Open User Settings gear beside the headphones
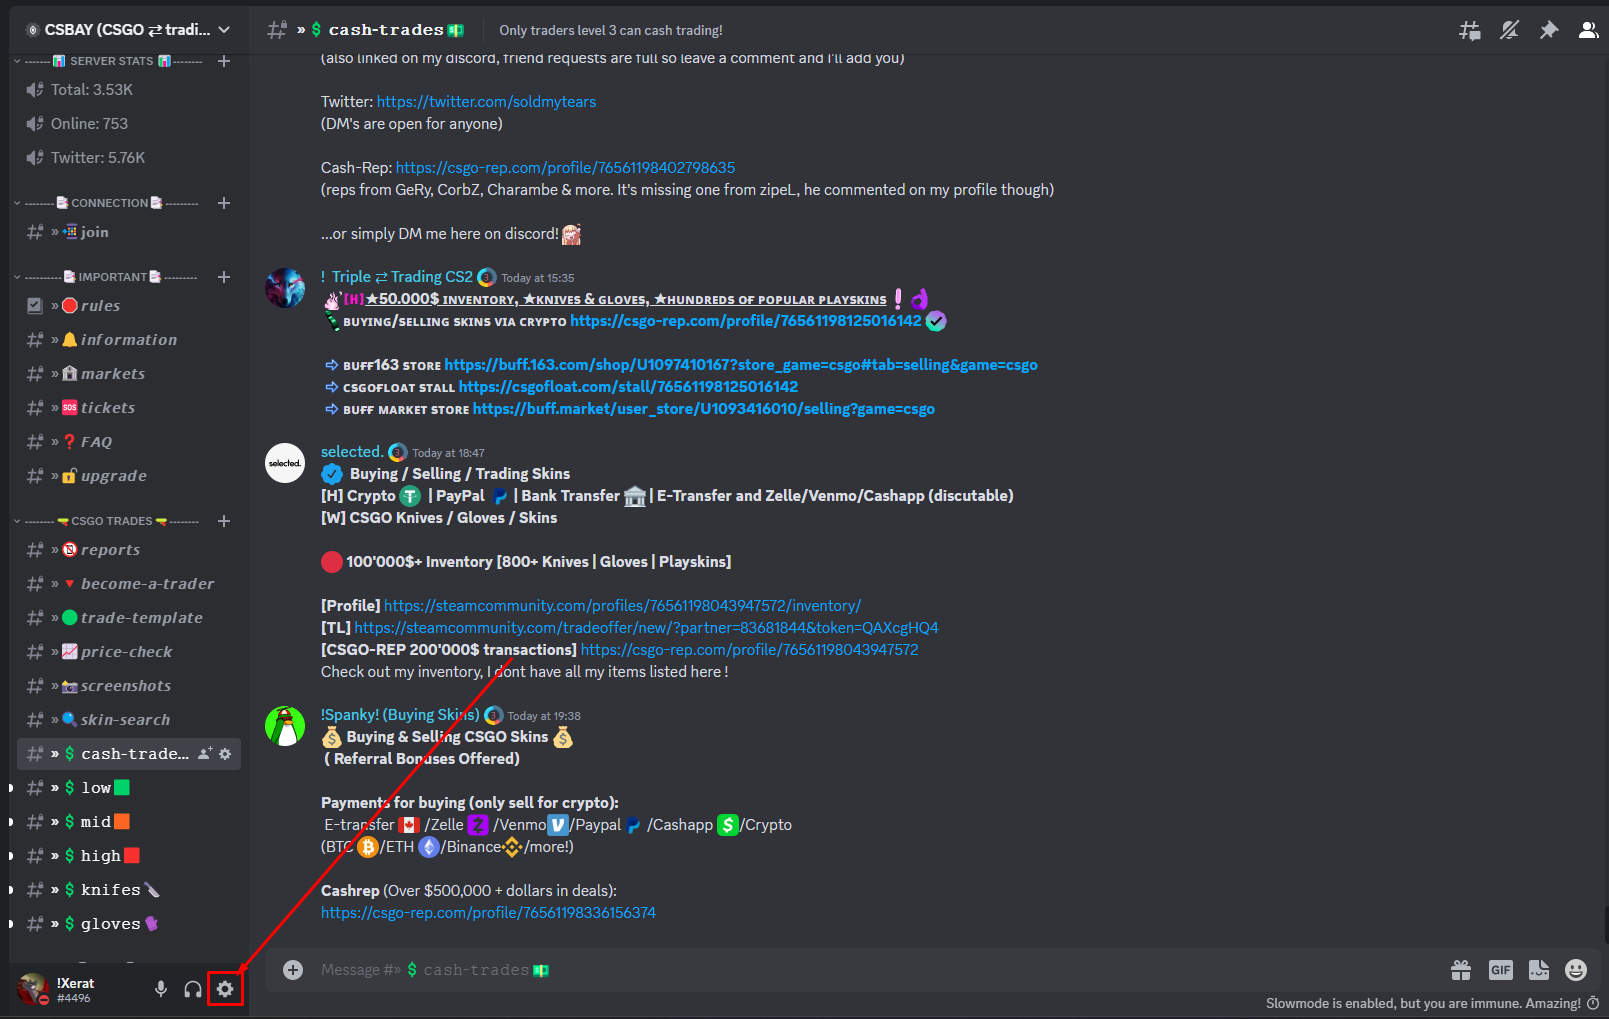This screenshot has width=1609, height=1019. point(225,989)
